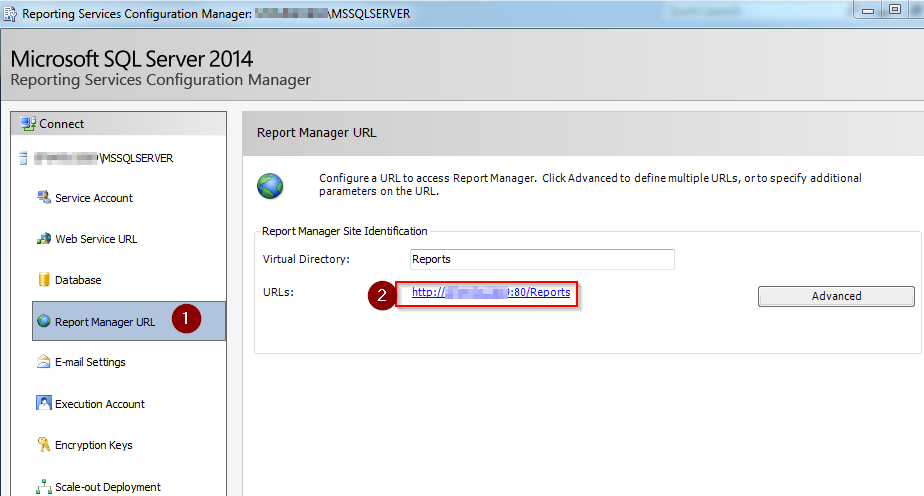Click the Database cylinder icon

(44, 279)
